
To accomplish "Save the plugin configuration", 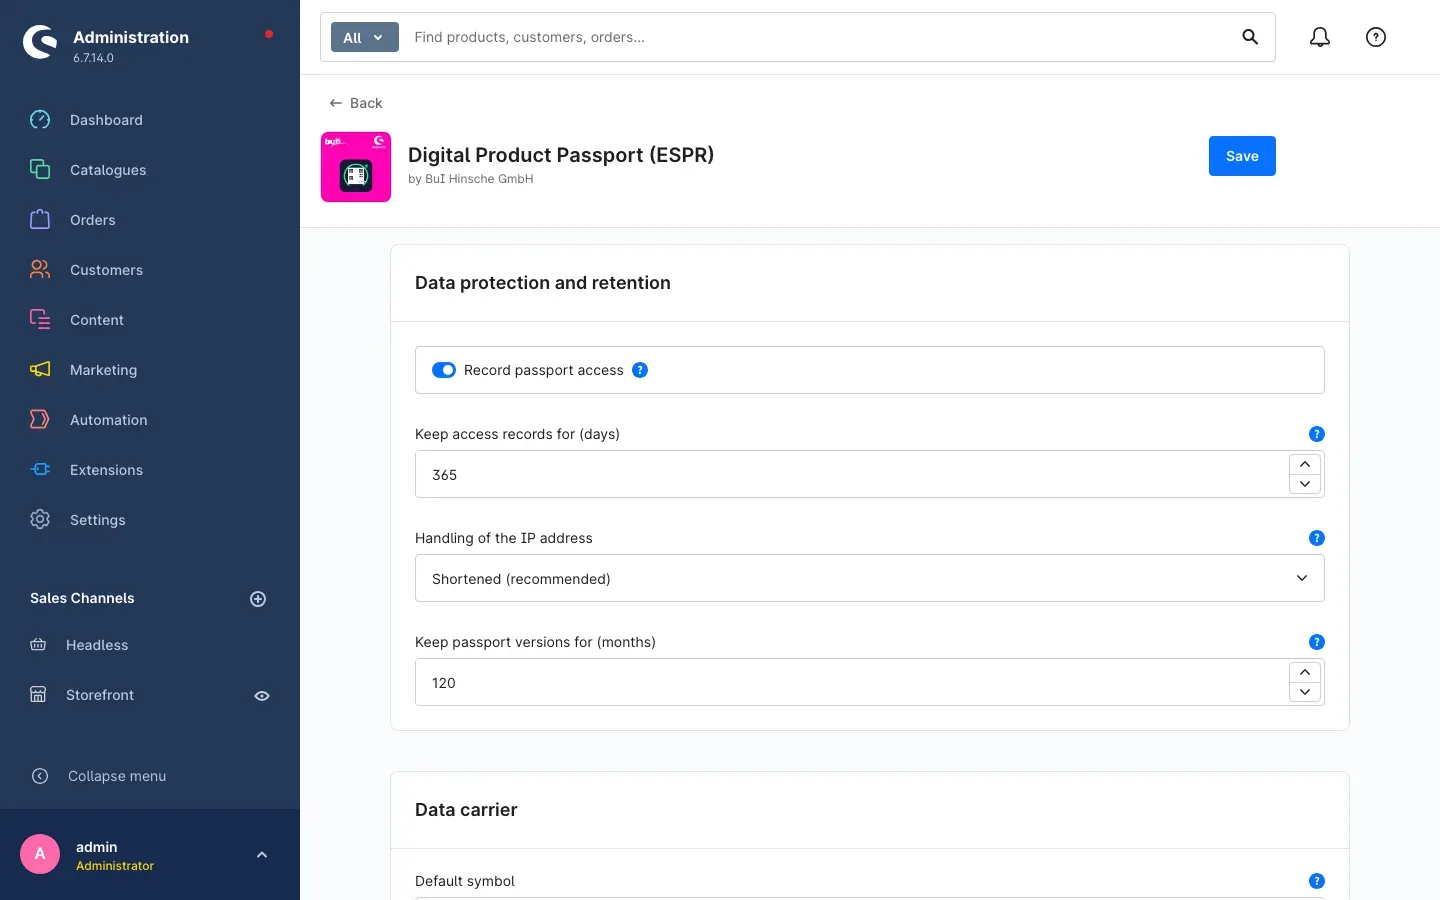I will click(1242, 156).
